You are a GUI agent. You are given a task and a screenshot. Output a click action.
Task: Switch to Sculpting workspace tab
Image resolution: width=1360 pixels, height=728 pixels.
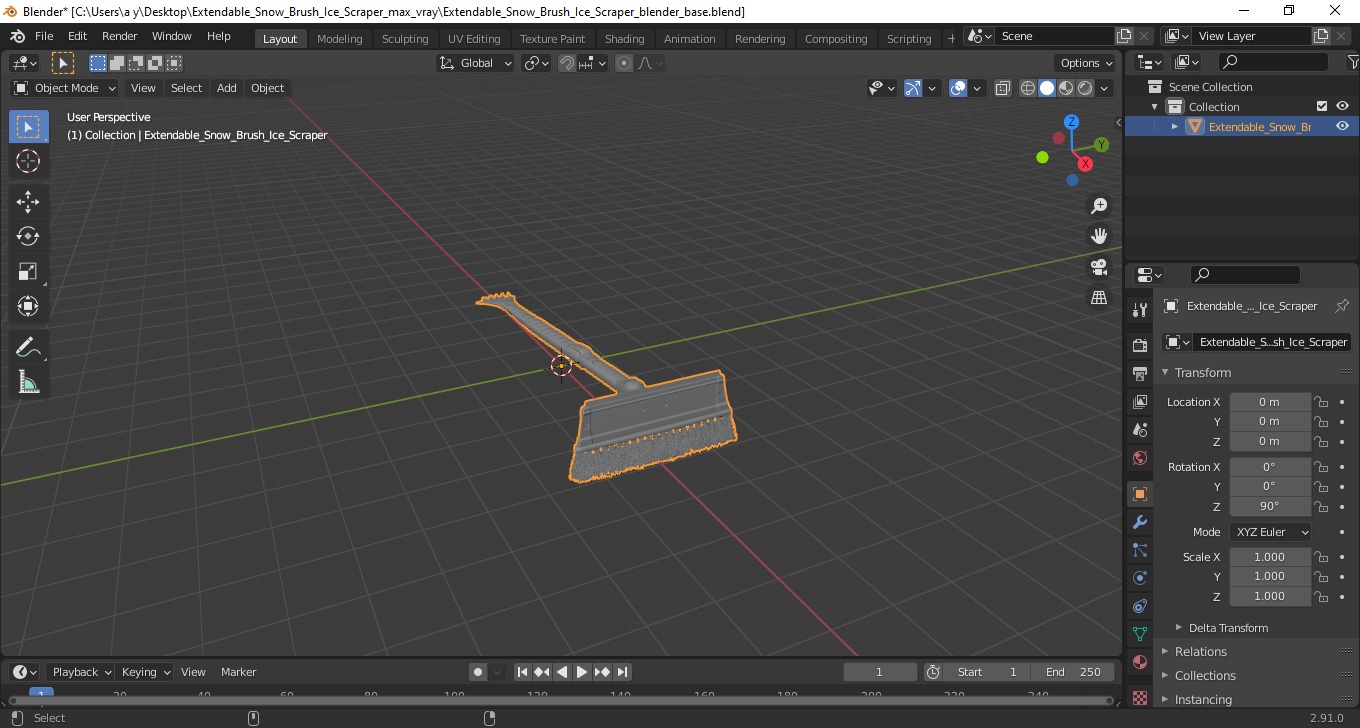click(405, 39)
